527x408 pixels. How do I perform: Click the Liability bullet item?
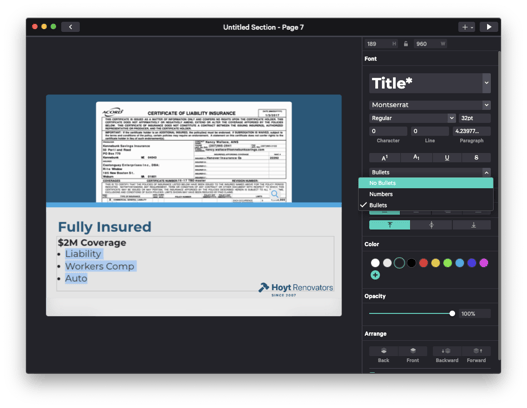[x=83, y=254]
